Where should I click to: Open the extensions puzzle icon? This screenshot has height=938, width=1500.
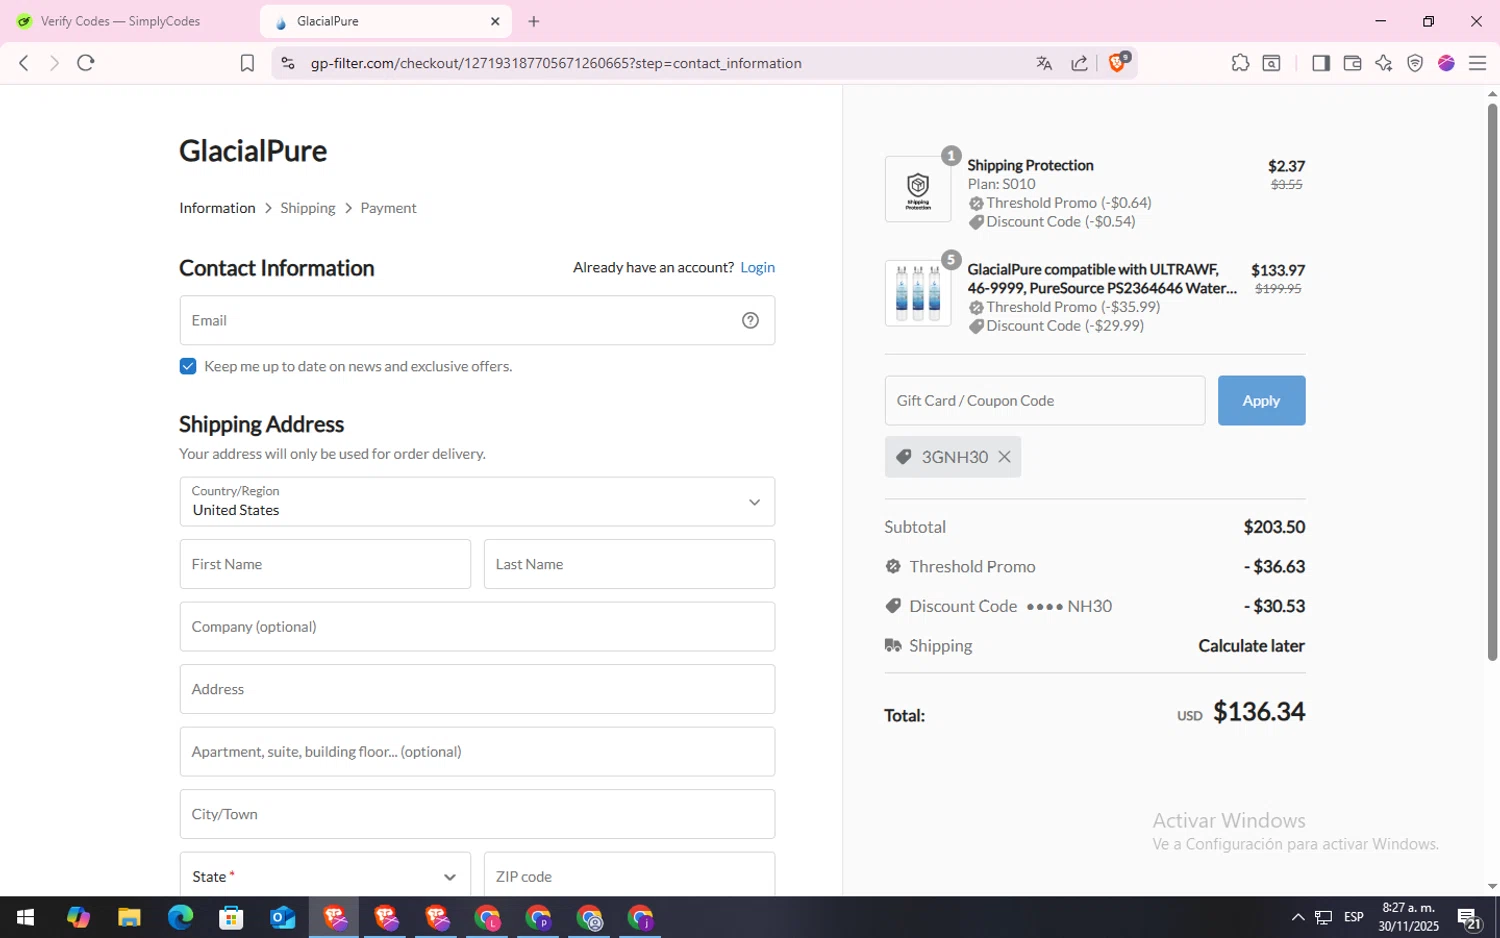[x=1240, y=63]
